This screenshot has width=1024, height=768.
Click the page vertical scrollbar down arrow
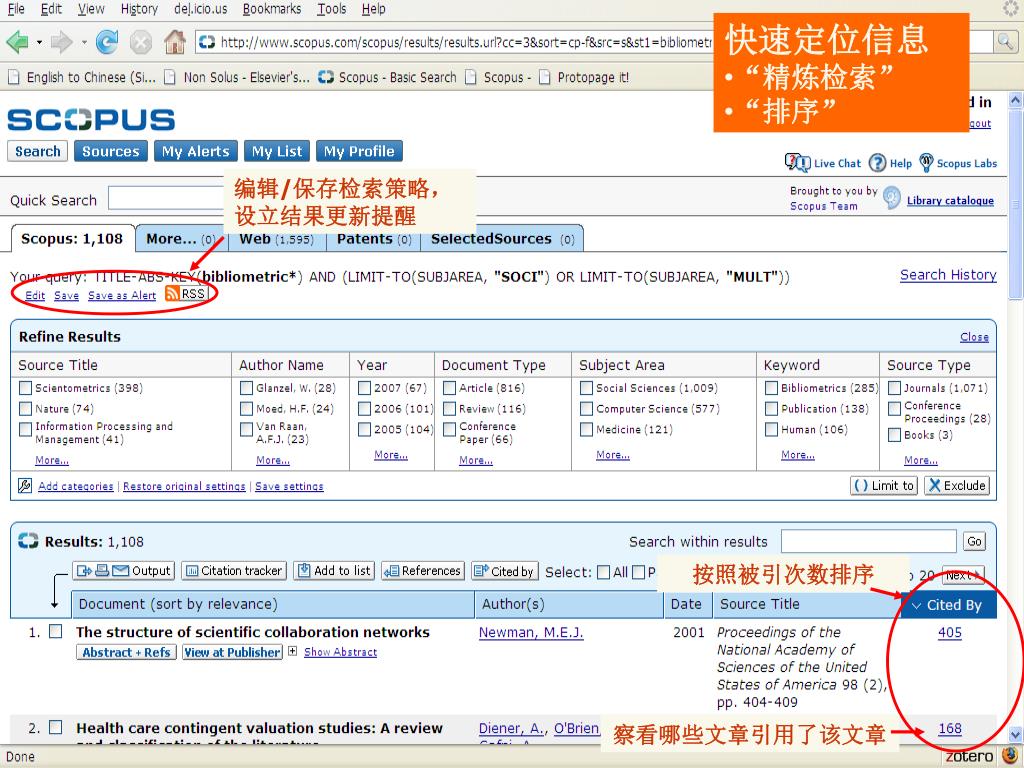click(x=1015, y=734)
